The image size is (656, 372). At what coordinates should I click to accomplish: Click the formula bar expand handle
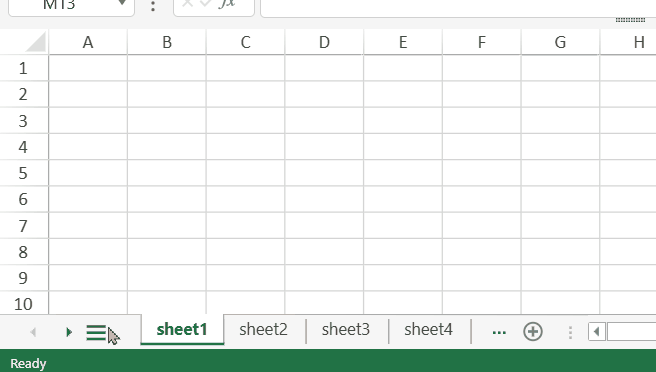[x=630, y=20]
